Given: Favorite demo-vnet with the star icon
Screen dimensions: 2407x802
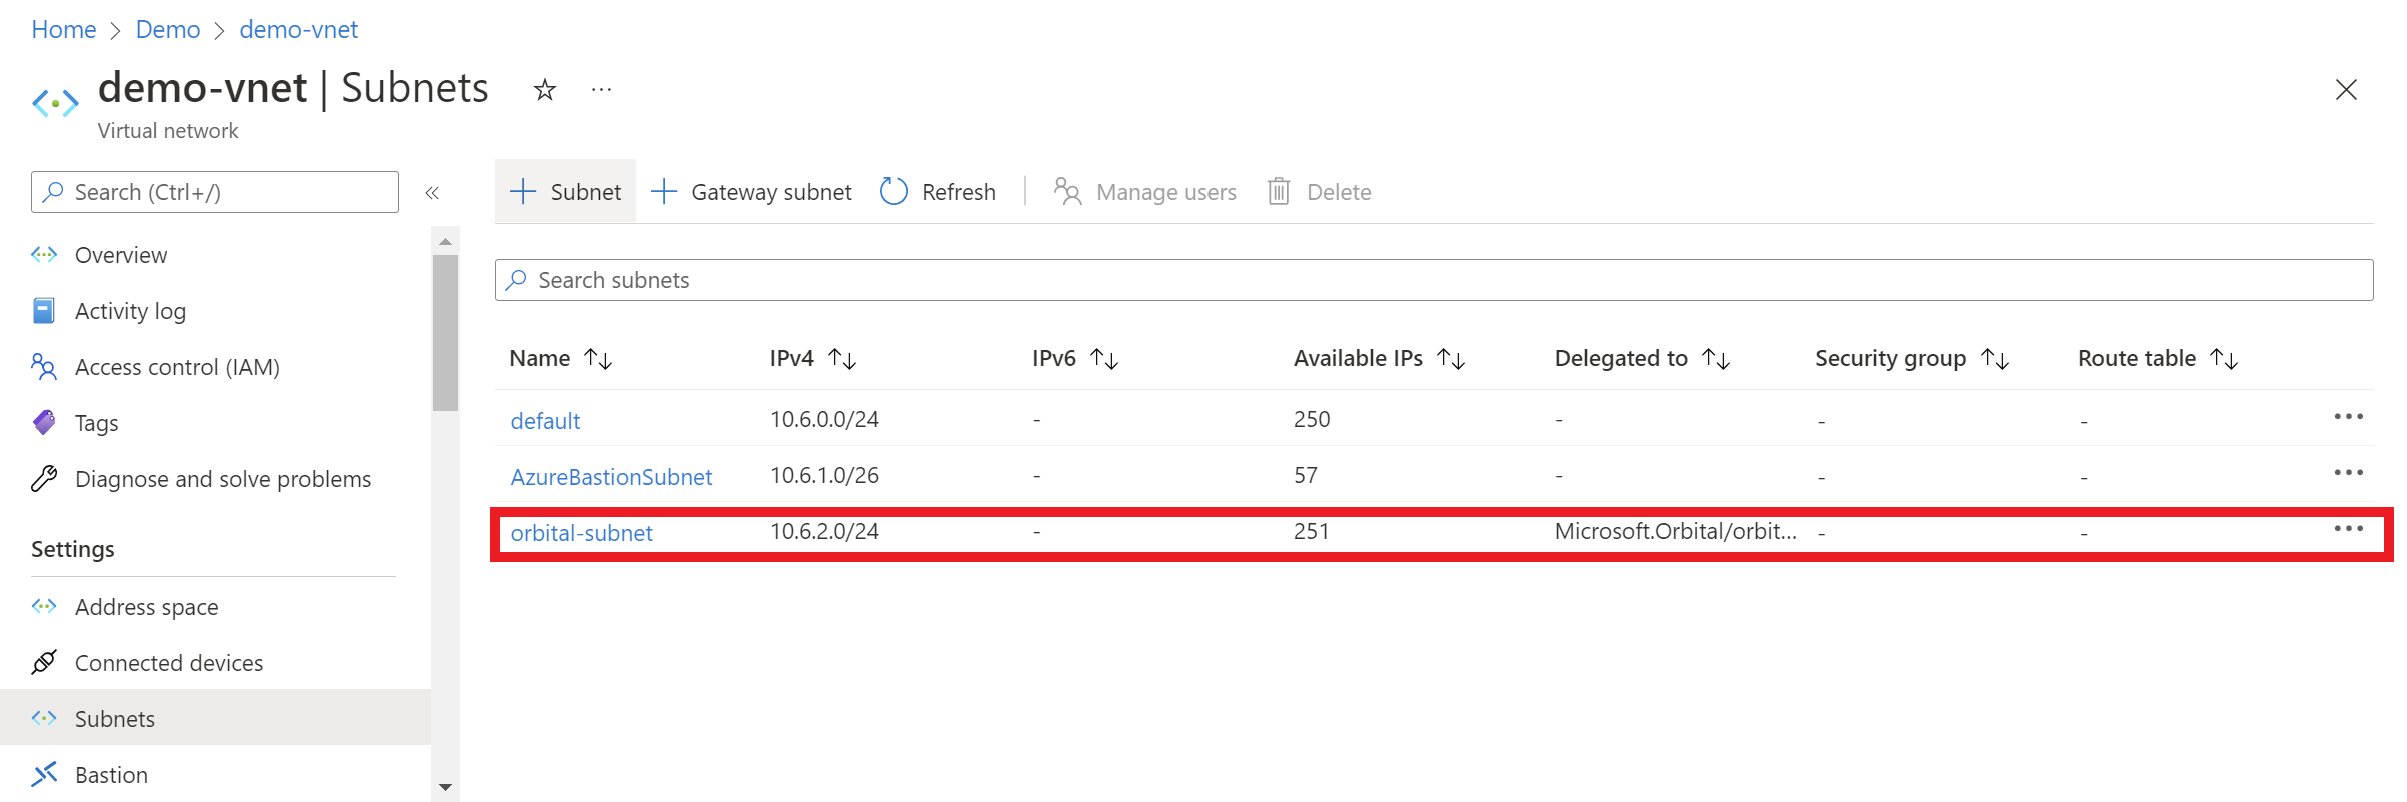Looking at the screenshot, I should click(x=544, y=90).
